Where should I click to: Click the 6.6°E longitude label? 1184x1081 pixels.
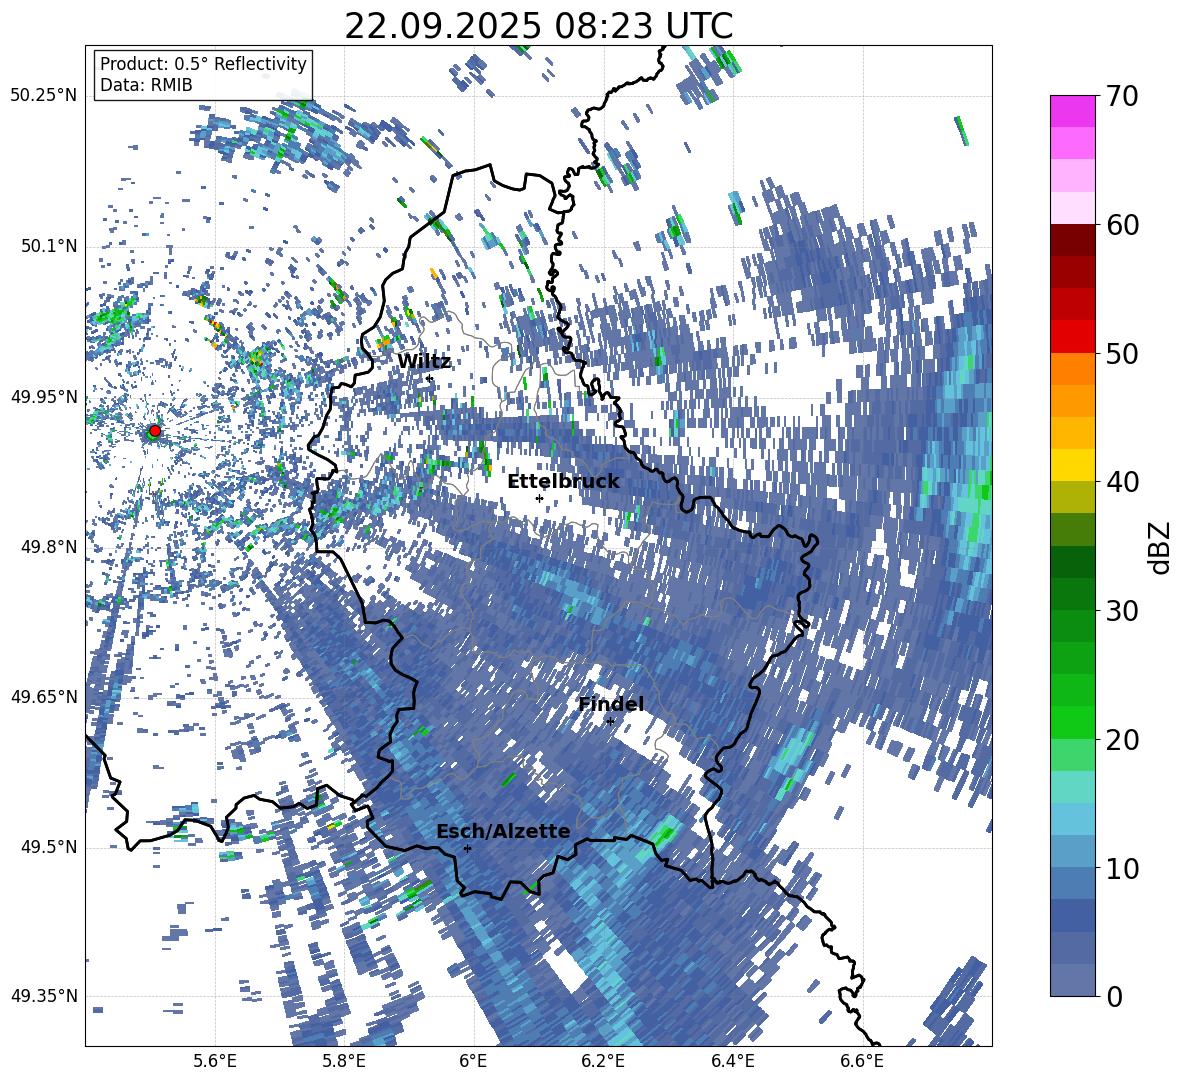coord(862,1061)
